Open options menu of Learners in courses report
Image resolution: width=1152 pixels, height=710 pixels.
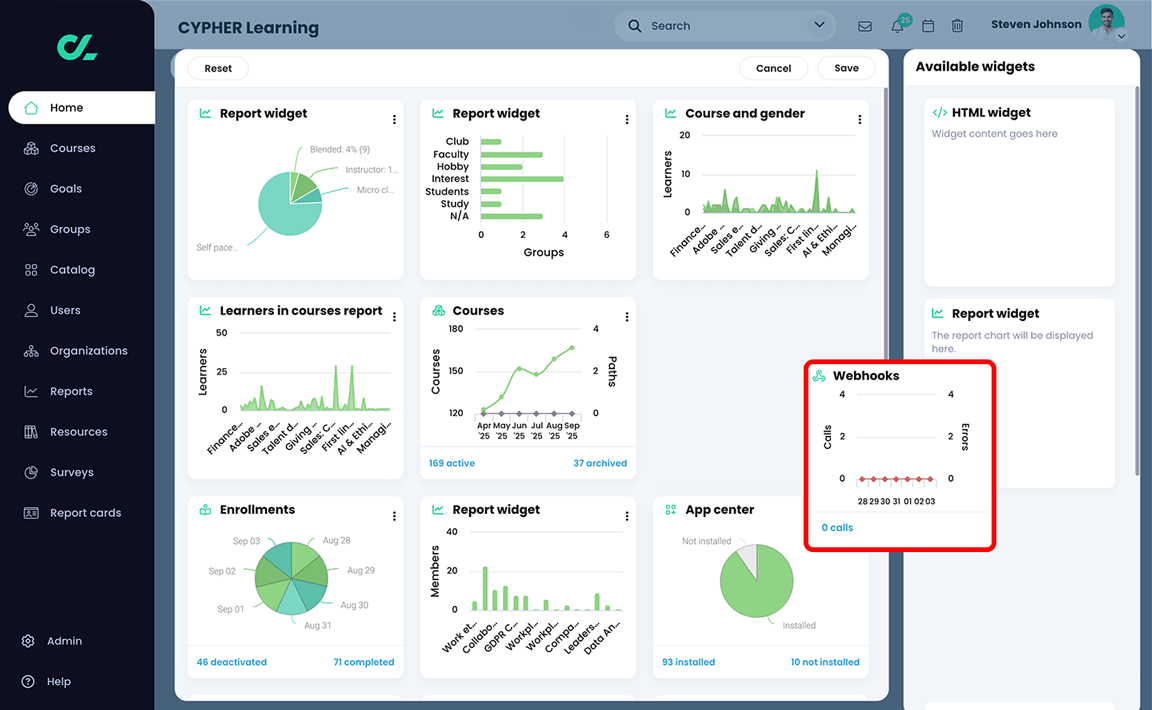tap(395, 317)
